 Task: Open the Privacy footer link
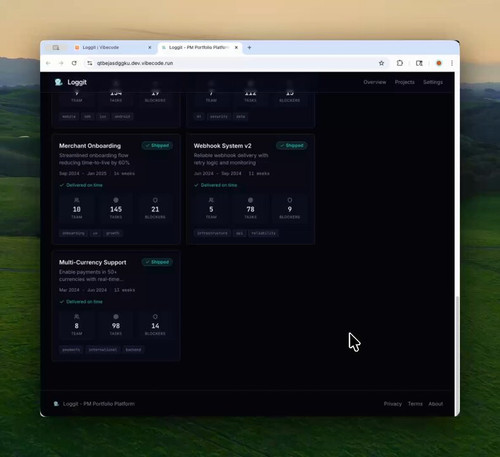pos(393,404)
